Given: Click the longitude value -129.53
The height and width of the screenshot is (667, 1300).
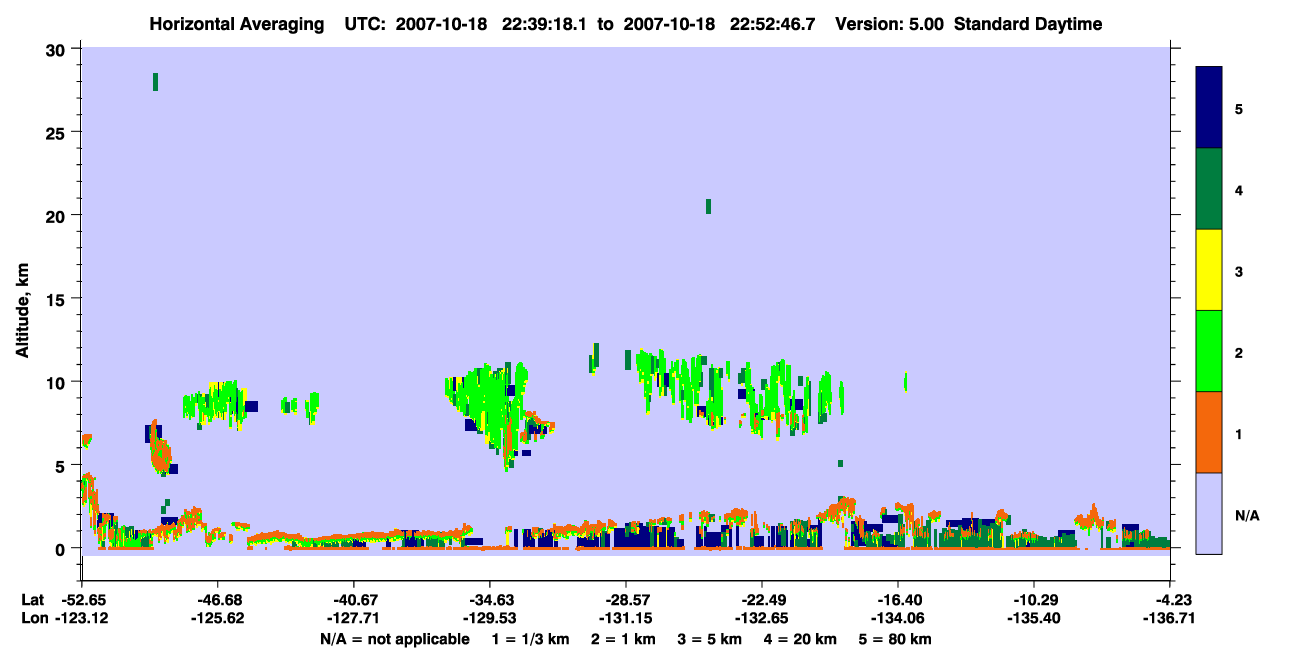Looking at the screenshot, I should coord(490,618).
